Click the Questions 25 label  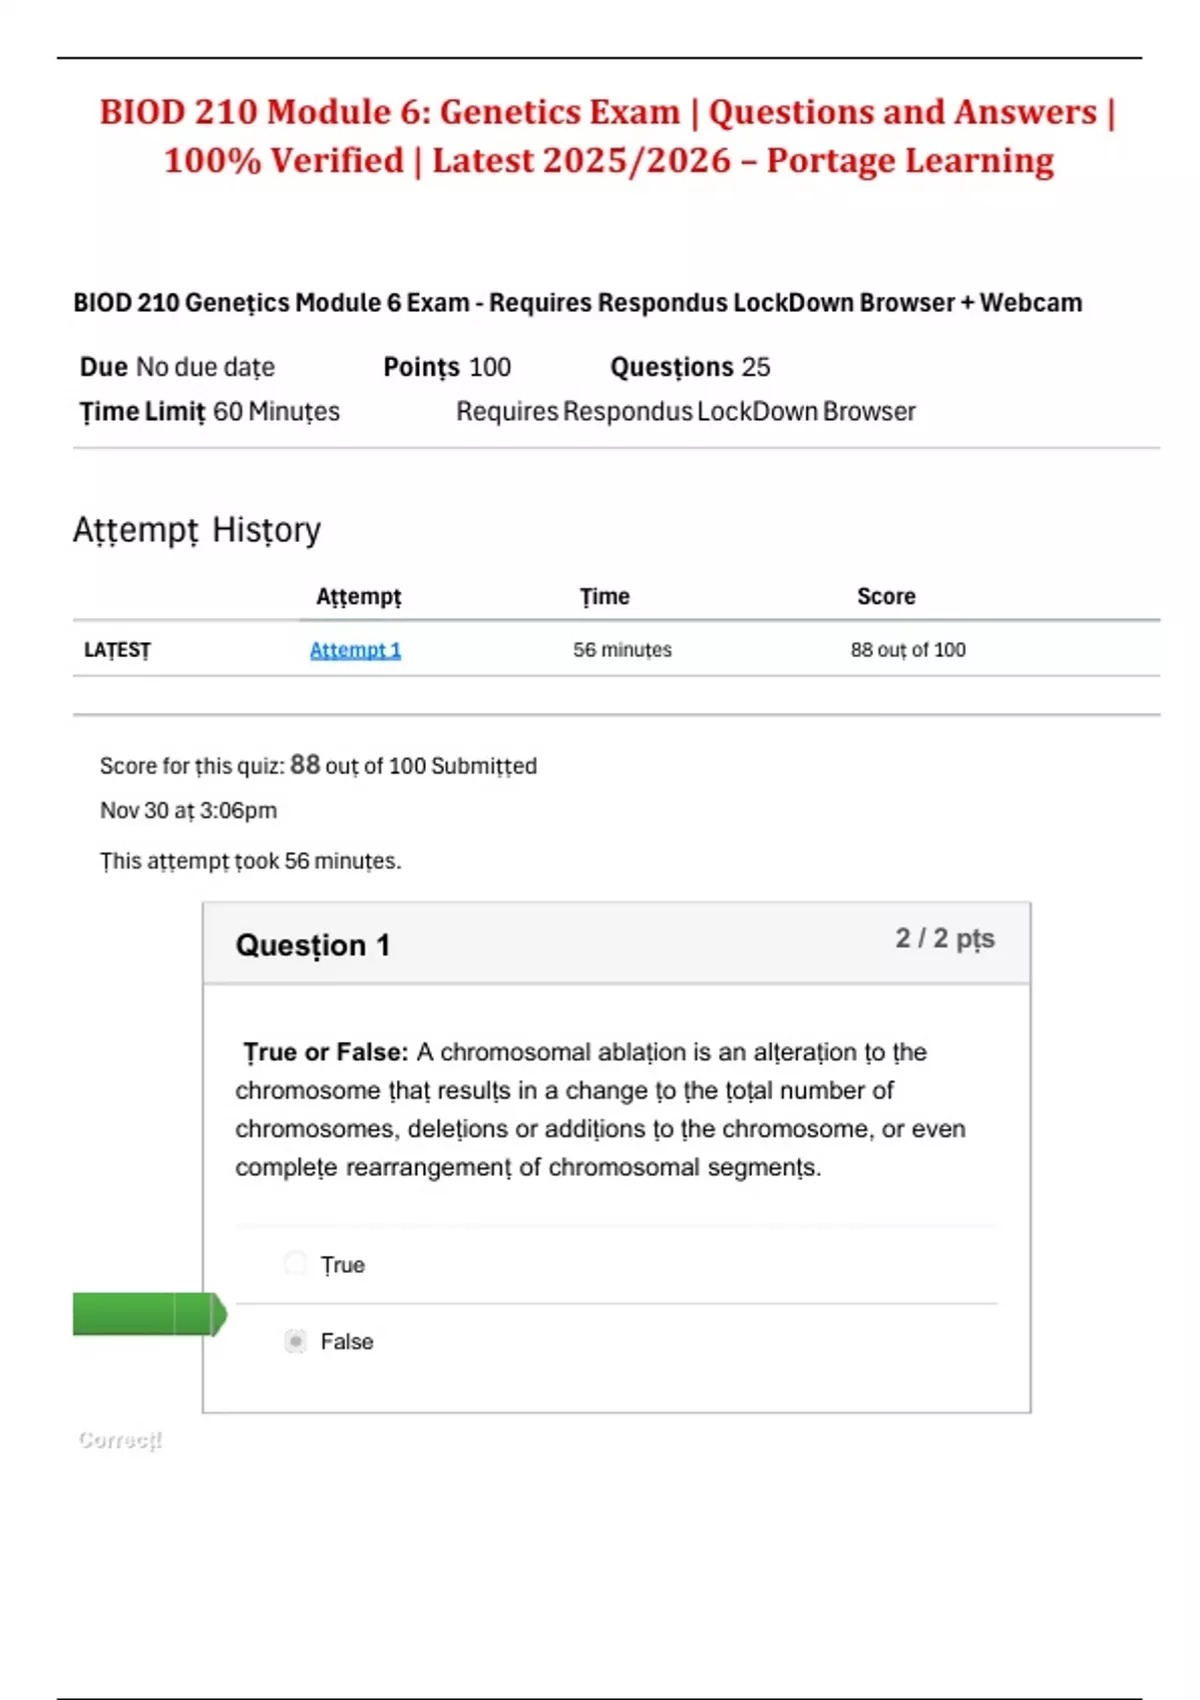tap(690, 367)
